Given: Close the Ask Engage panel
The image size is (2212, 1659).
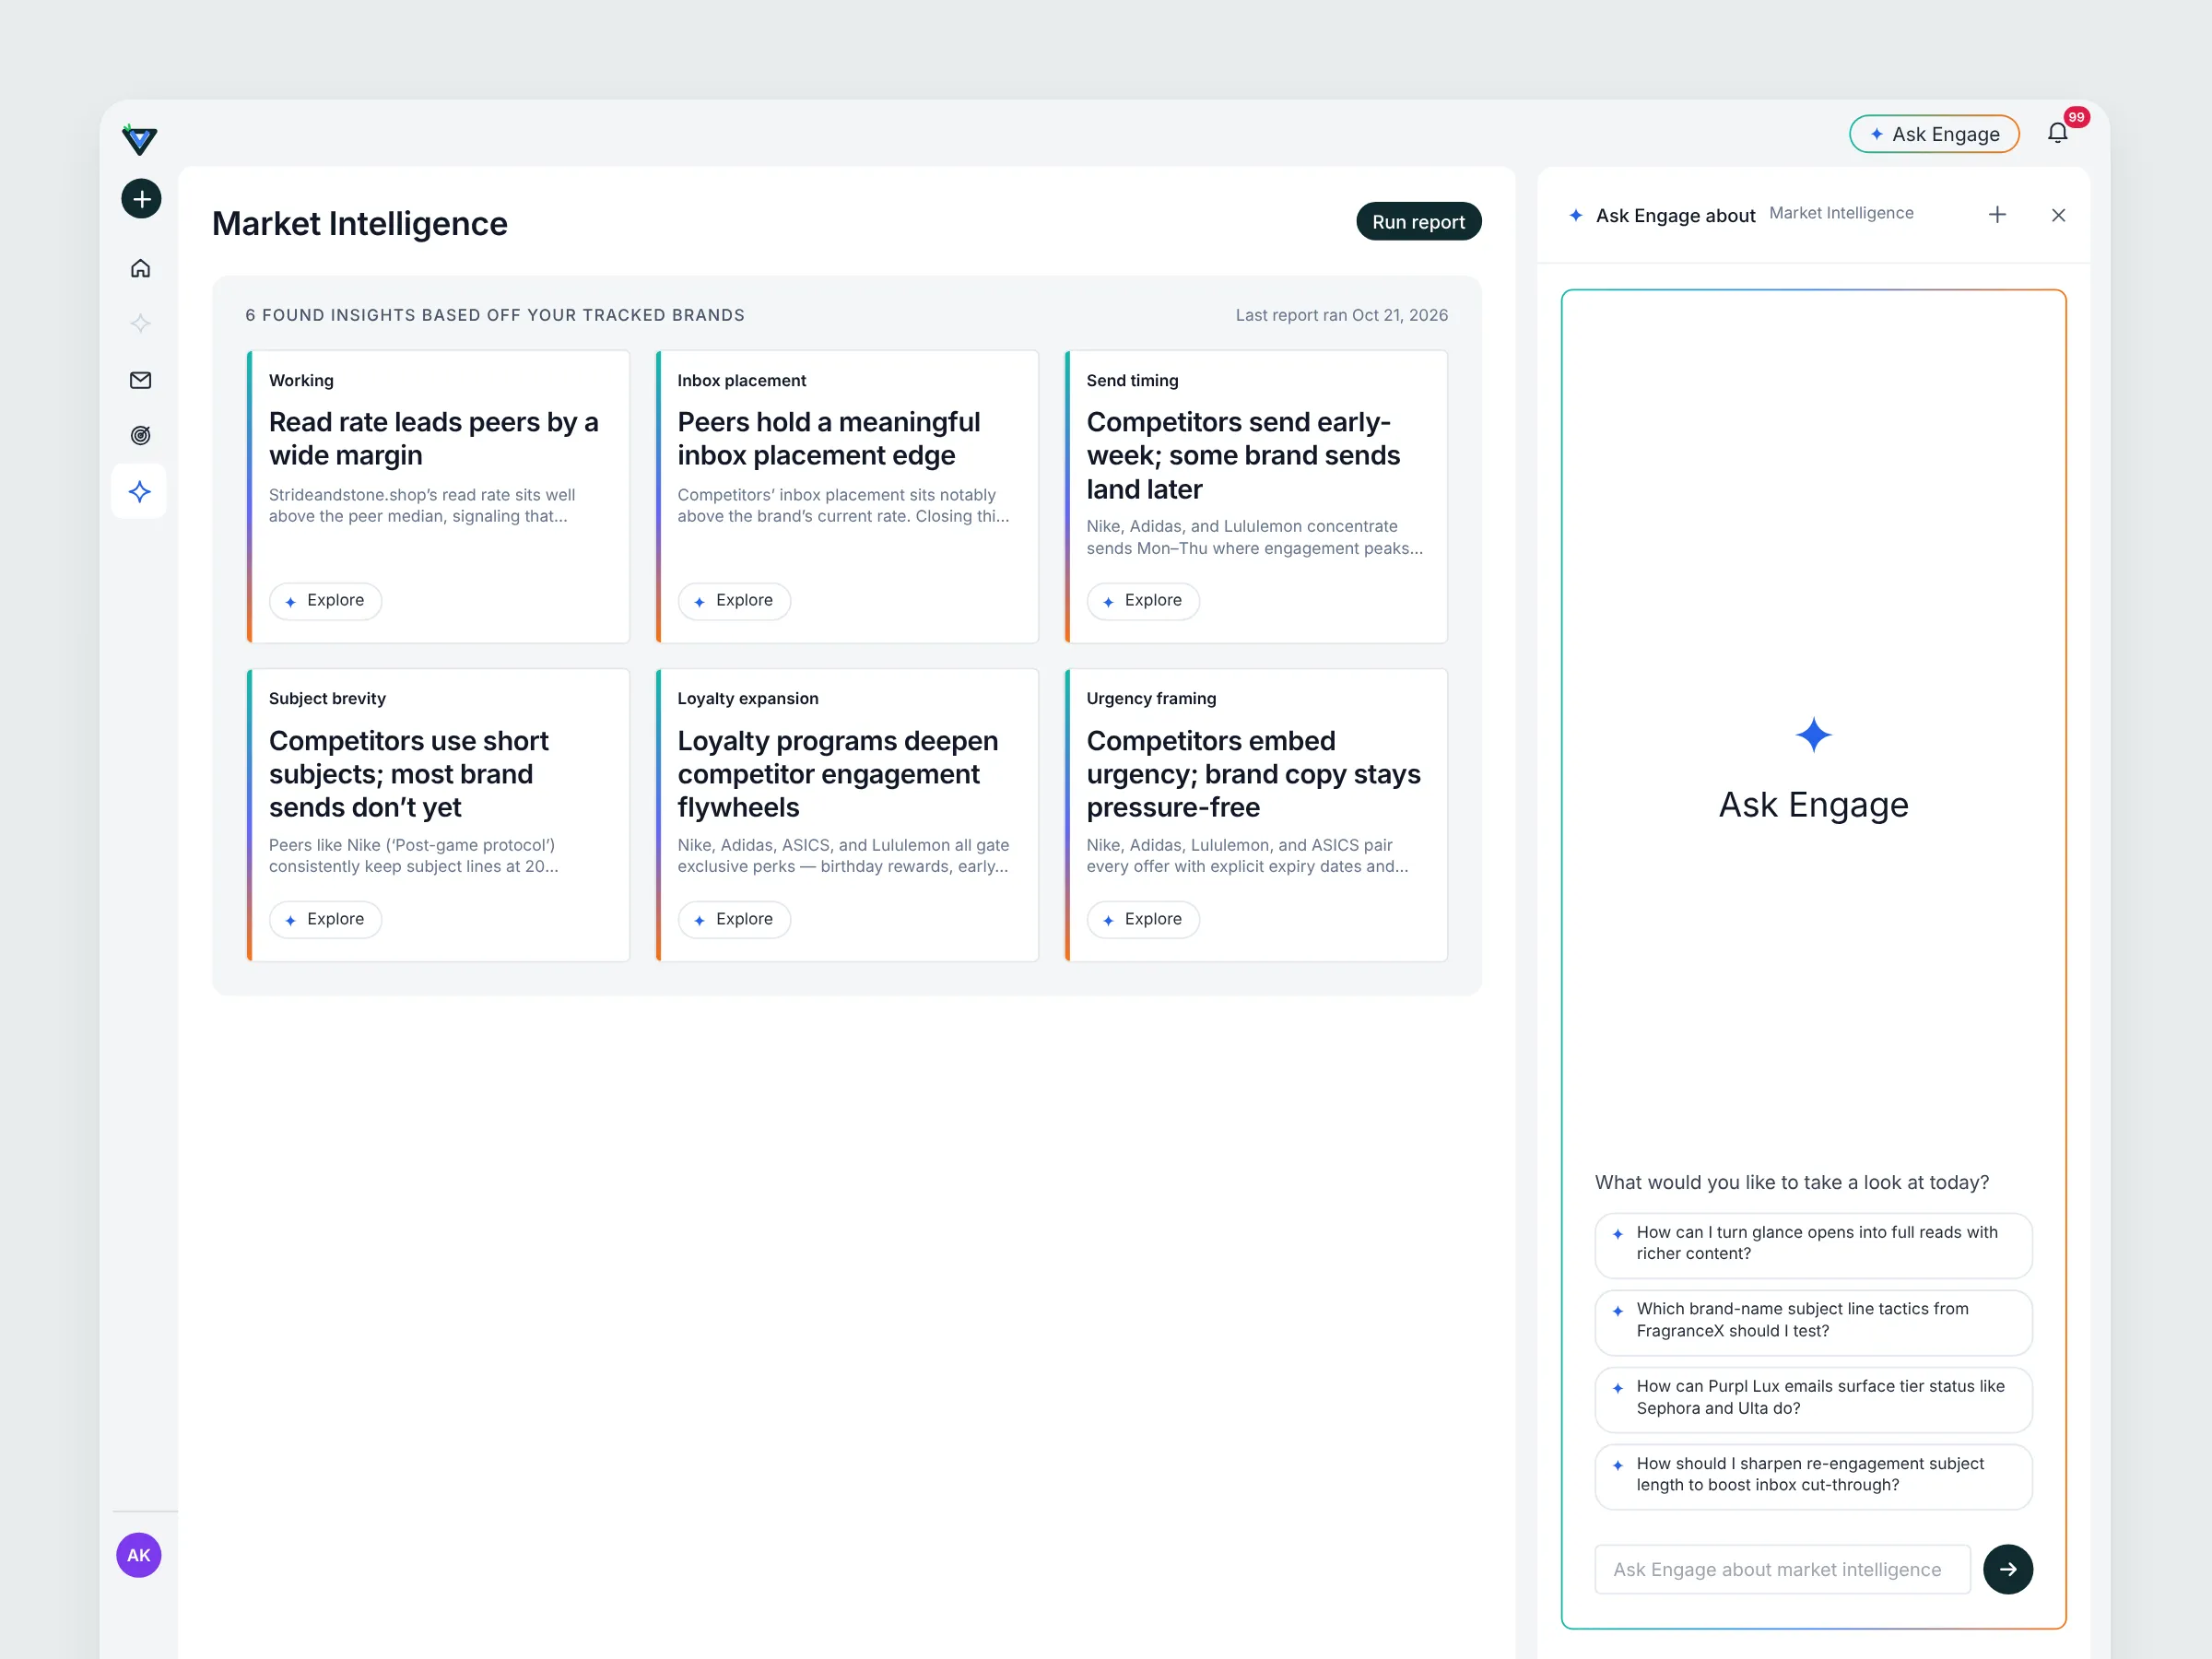Looking at the screenshot, I should coord(2058,215).
